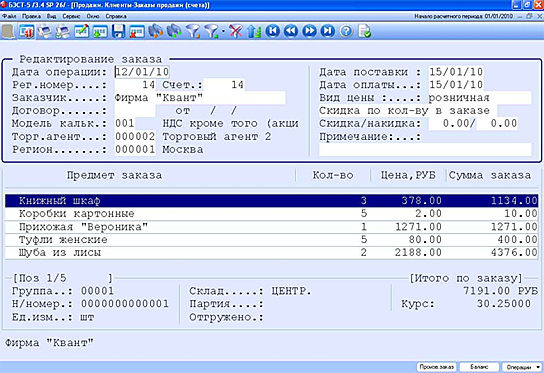Click the delete record red X icon
This screenshot has height=373, width=544.
(137, 32)
